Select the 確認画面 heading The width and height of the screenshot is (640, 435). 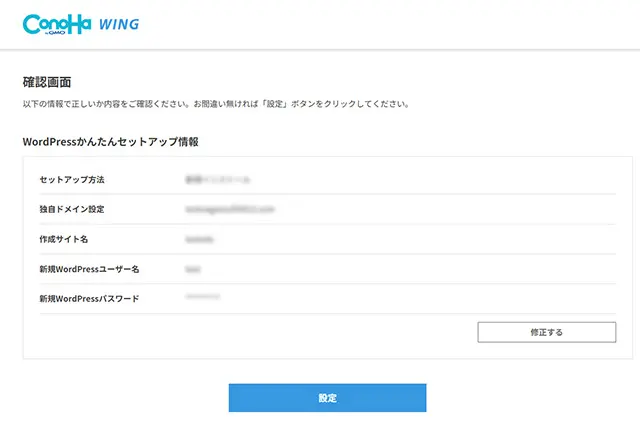pyautogui.click(x=47, y=81)
